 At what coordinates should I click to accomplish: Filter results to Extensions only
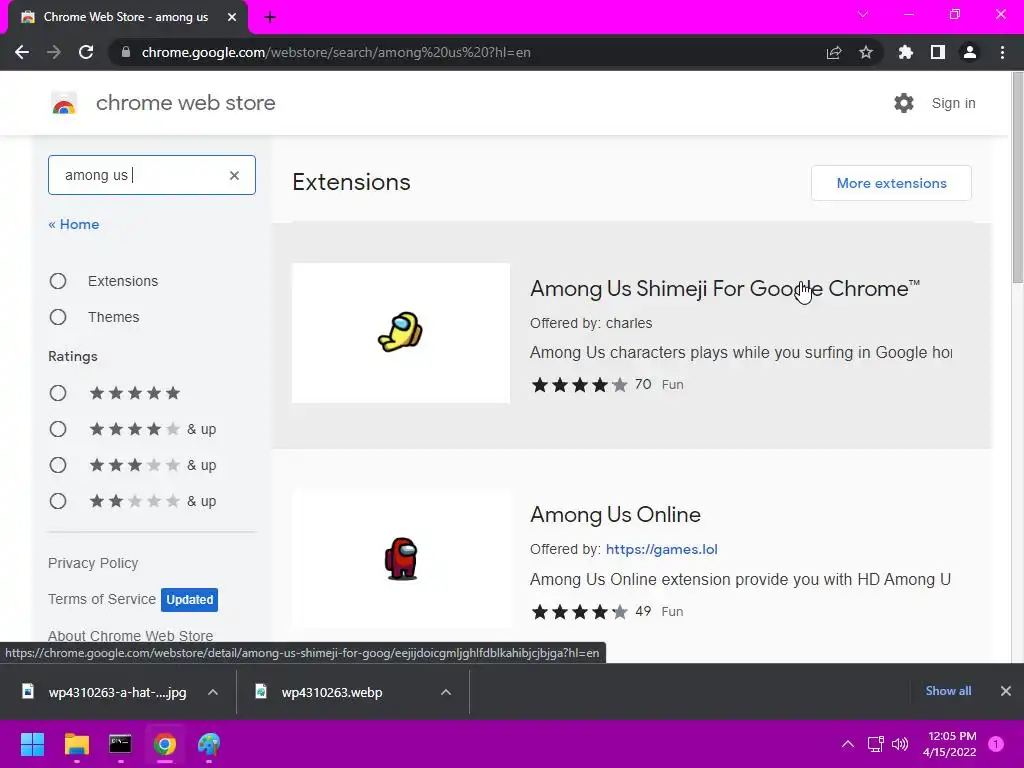point(58,281)
